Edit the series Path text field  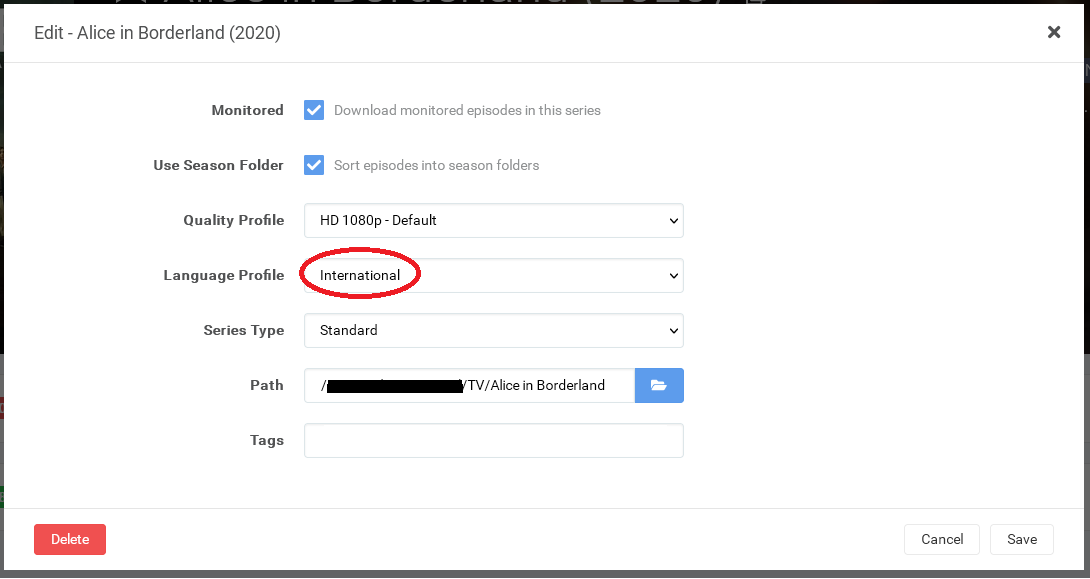tap(470, 385)
